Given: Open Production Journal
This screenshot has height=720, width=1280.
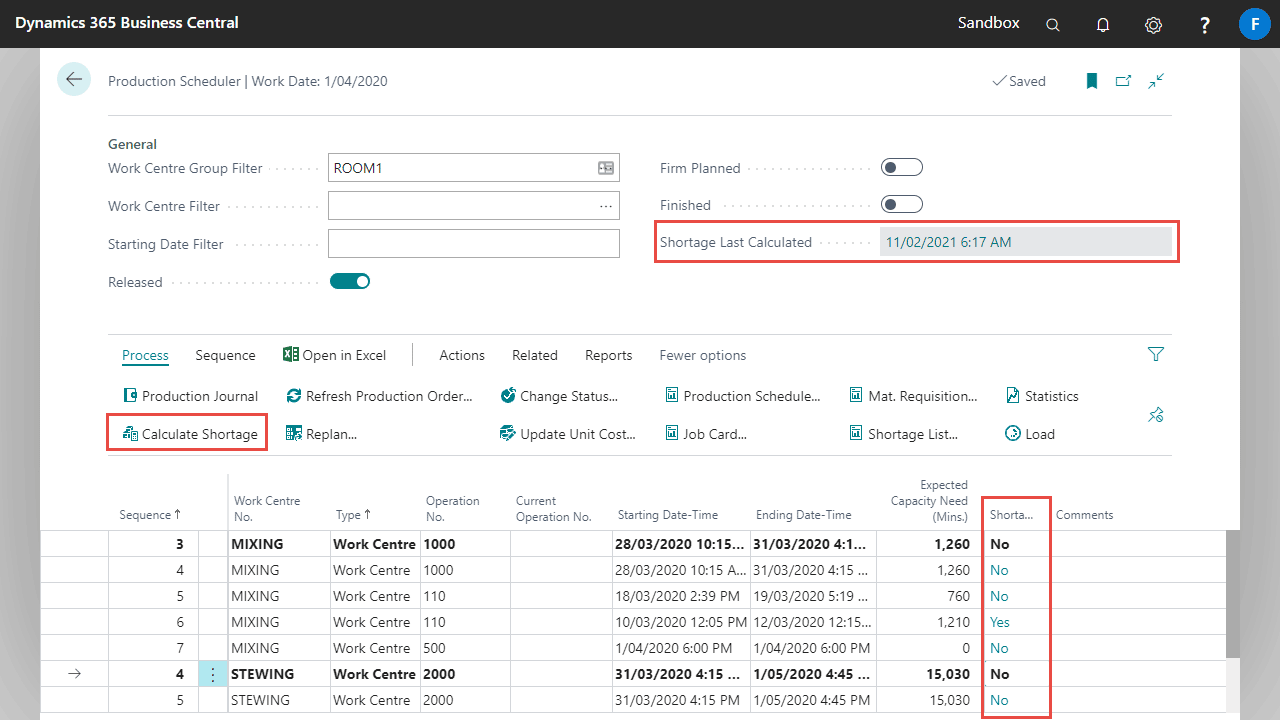Looking at the screenshot, I should [x=190, y=396].
